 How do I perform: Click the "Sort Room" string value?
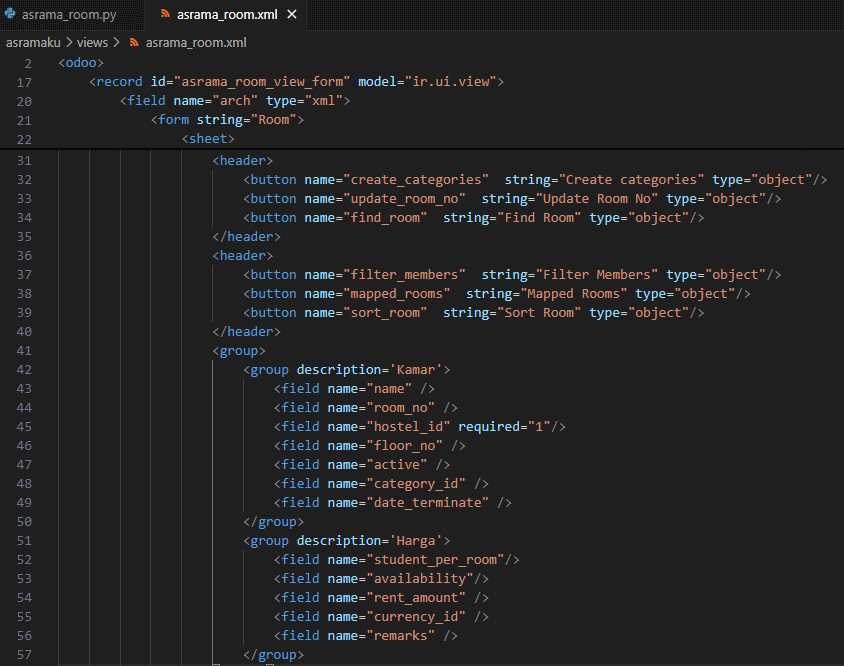[x=539, y=313]
